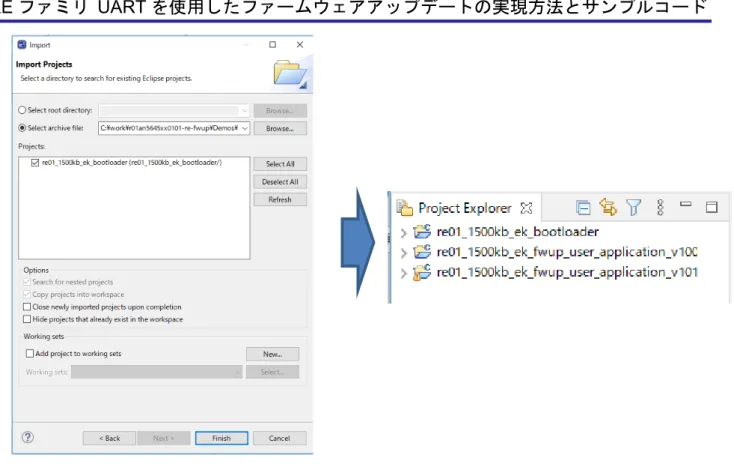Click New... in Working sets
734x473 pixels.
click(x=272, y=354)
